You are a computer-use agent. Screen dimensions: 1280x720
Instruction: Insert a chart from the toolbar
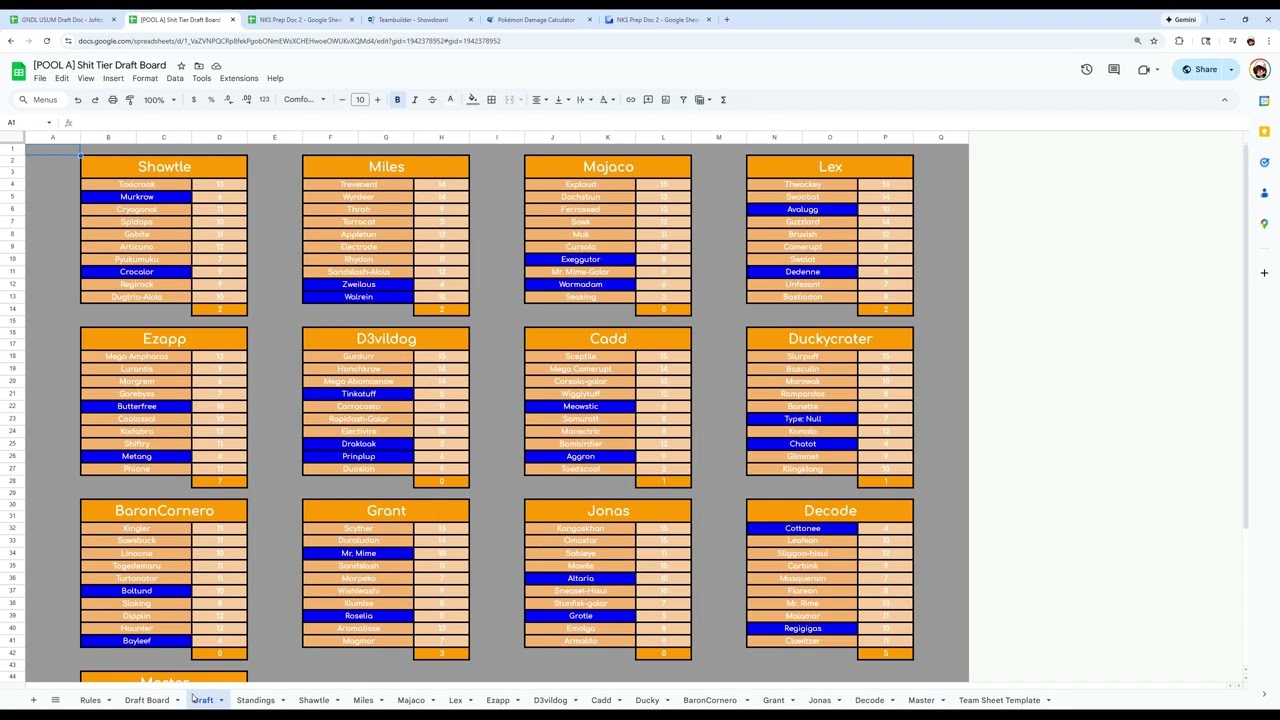coord(665,100)
